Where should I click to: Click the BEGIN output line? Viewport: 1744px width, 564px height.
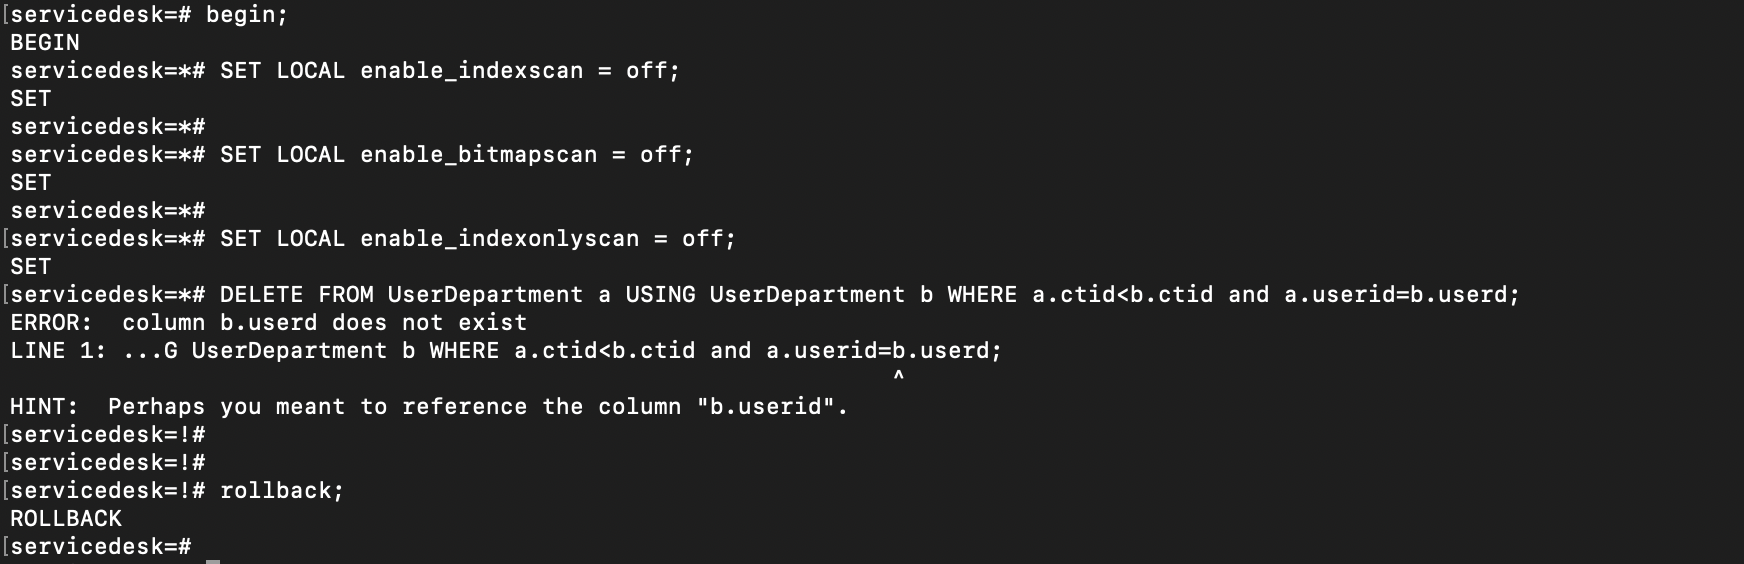45,43
